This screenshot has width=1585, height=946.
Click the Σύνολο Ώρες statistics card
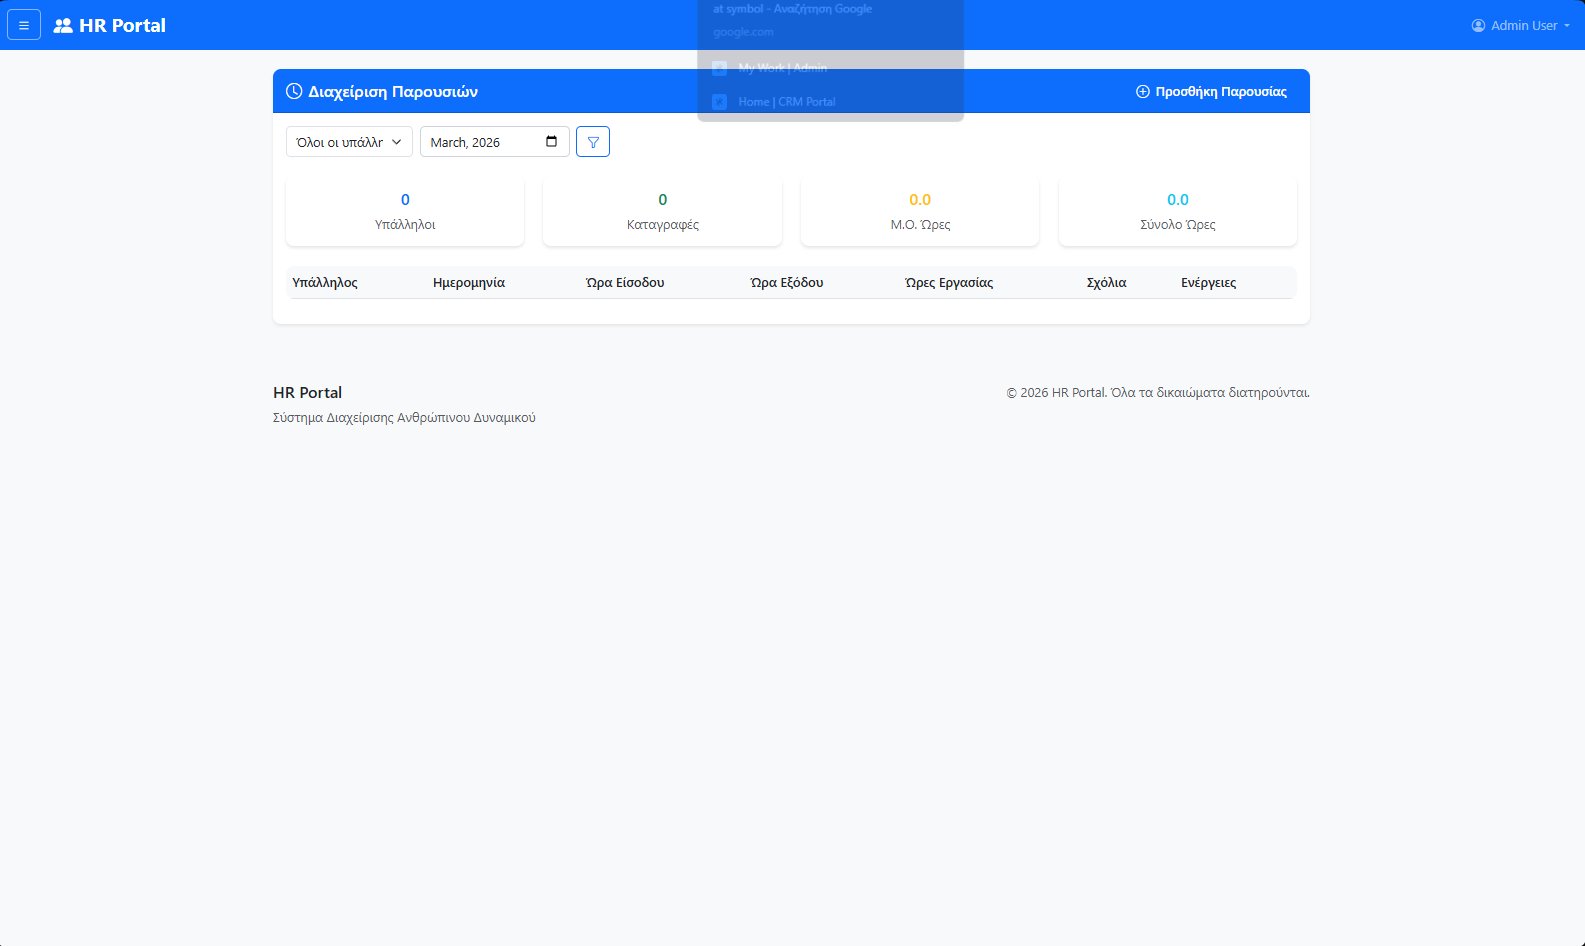coord(1177,212)
